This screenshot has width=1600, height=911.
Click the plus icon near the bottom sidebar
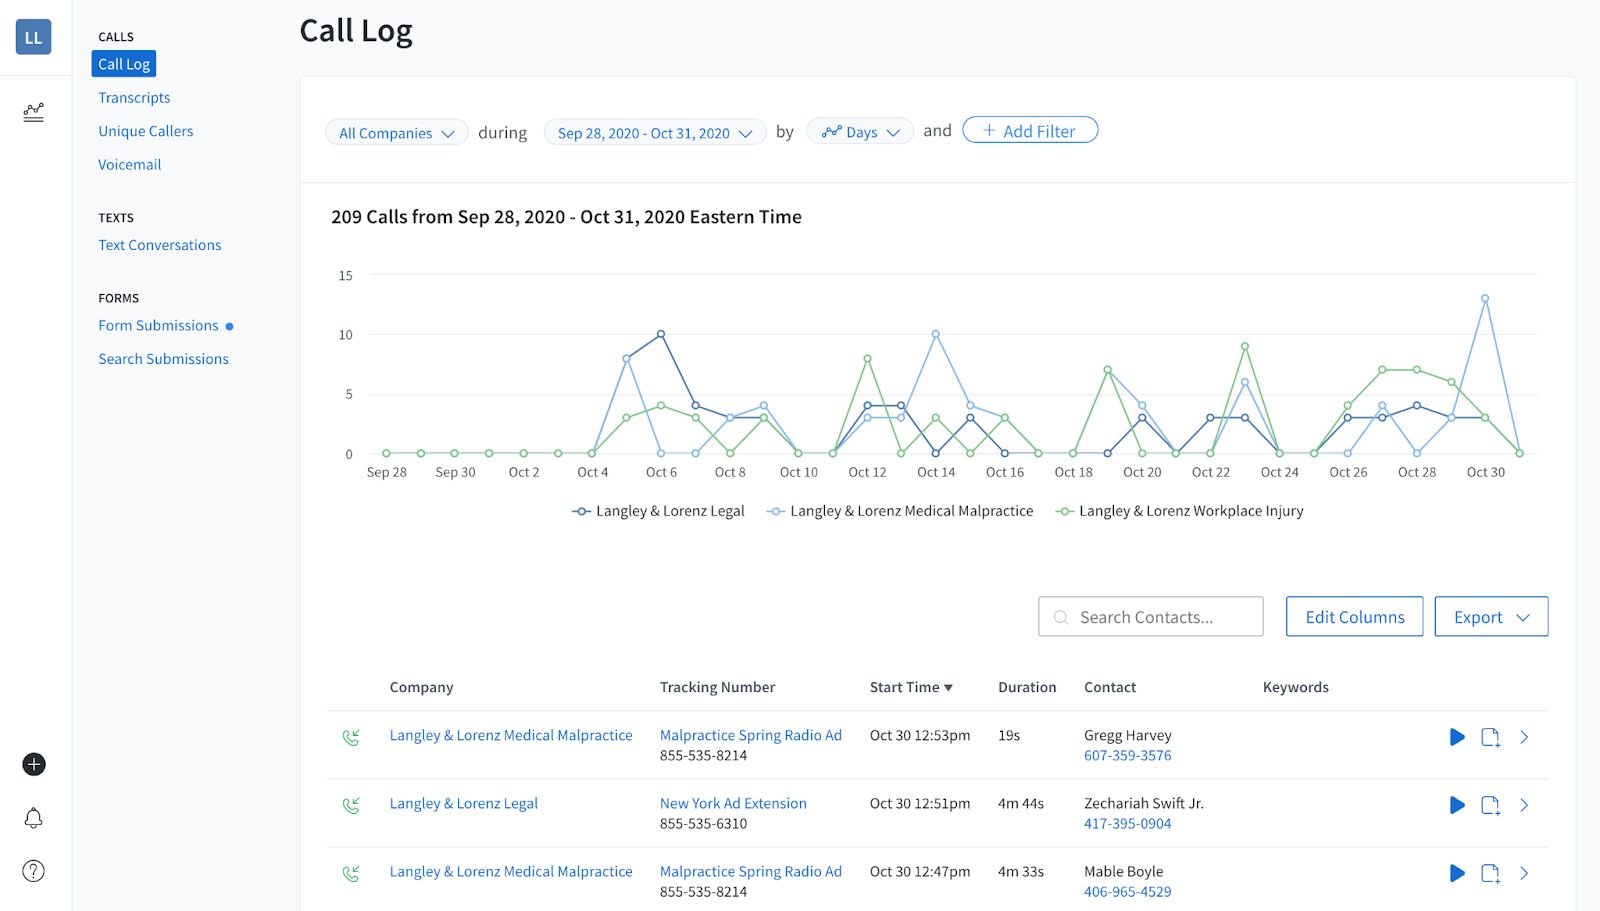[34, 764]
